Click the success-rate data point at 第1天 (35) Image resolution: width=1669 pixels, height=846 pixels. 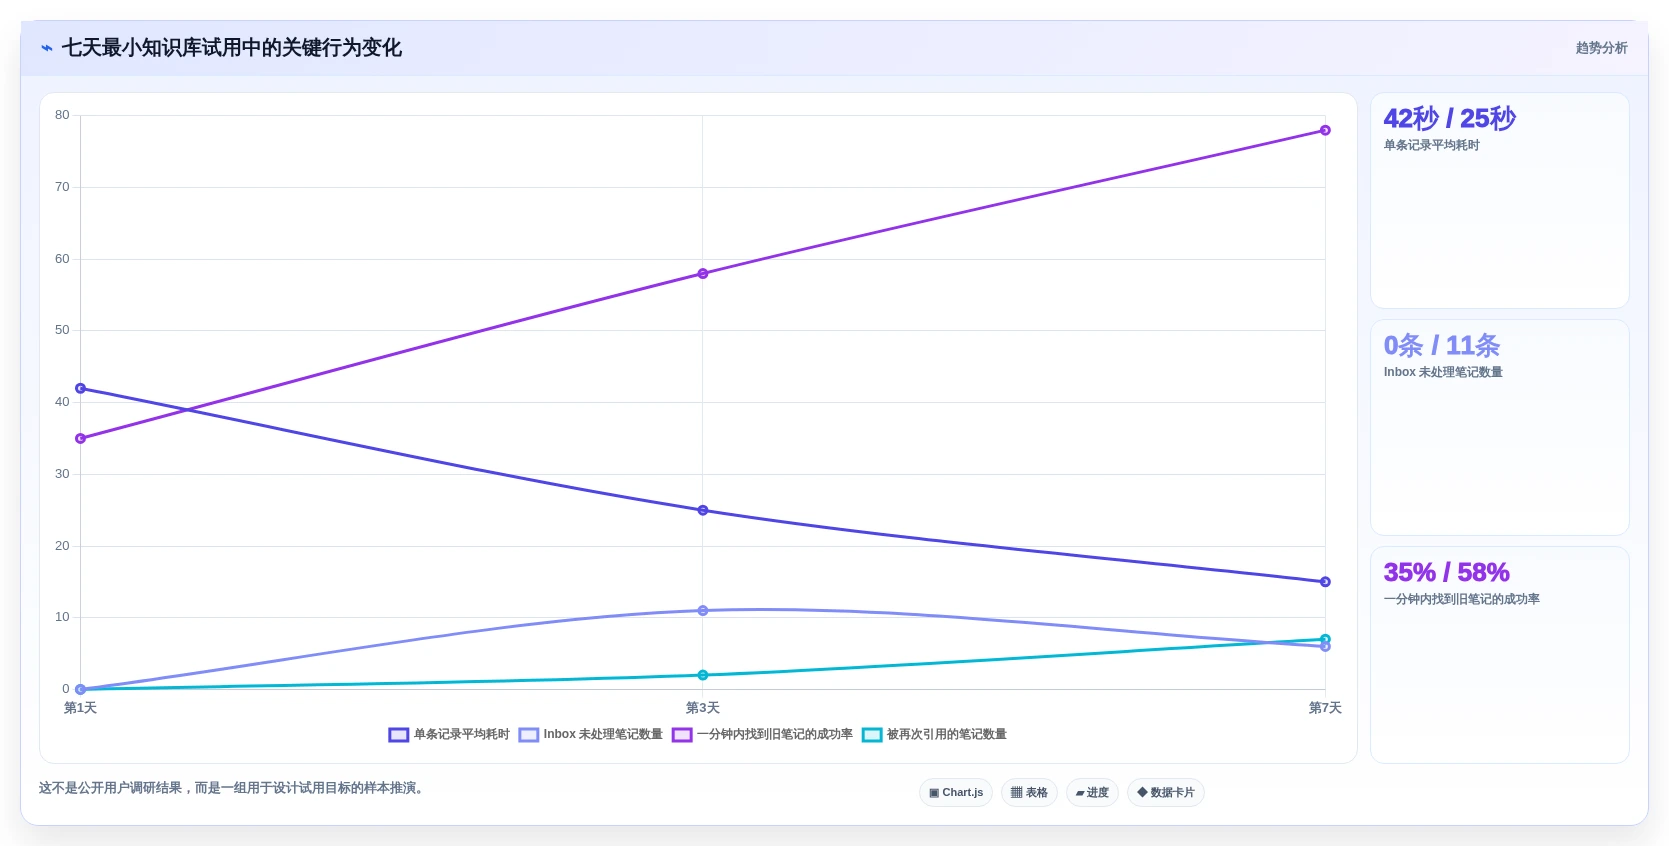pos(81,438)
